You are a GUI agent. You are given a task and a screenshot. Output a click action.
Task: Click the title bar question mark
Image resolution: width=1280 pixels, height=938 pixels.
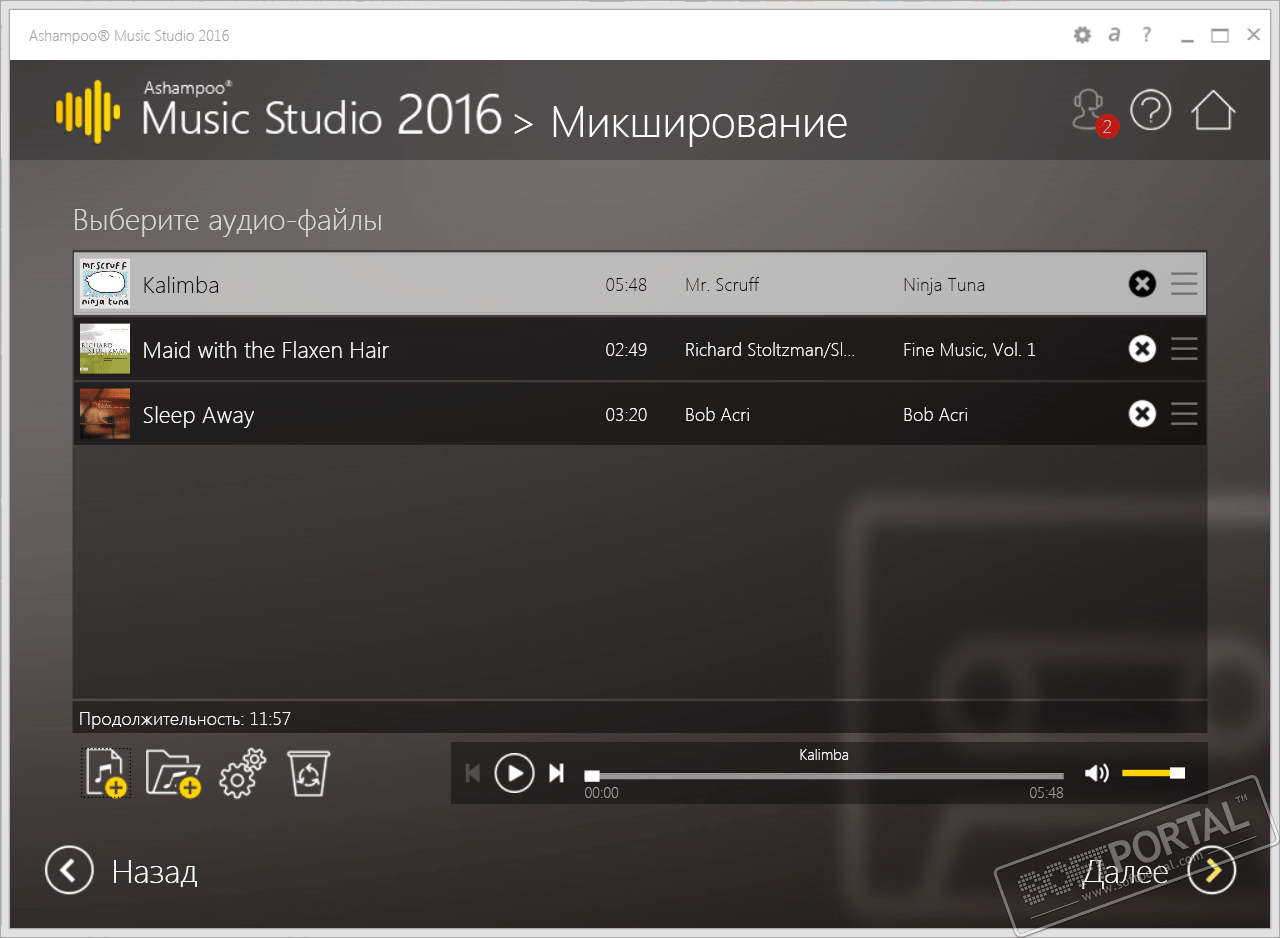point(1147,36)
